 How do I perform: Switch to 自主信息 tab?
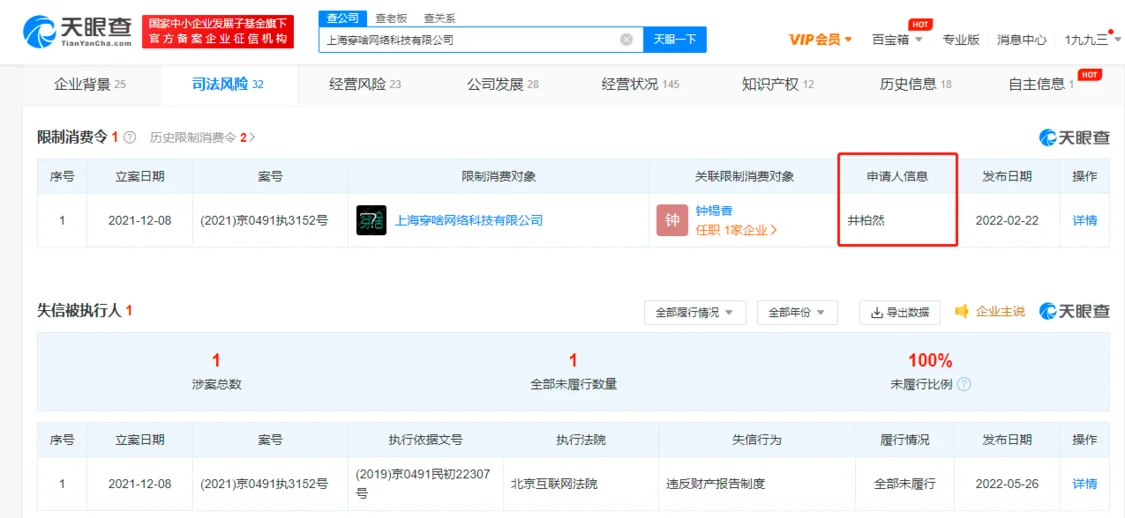1040,85
